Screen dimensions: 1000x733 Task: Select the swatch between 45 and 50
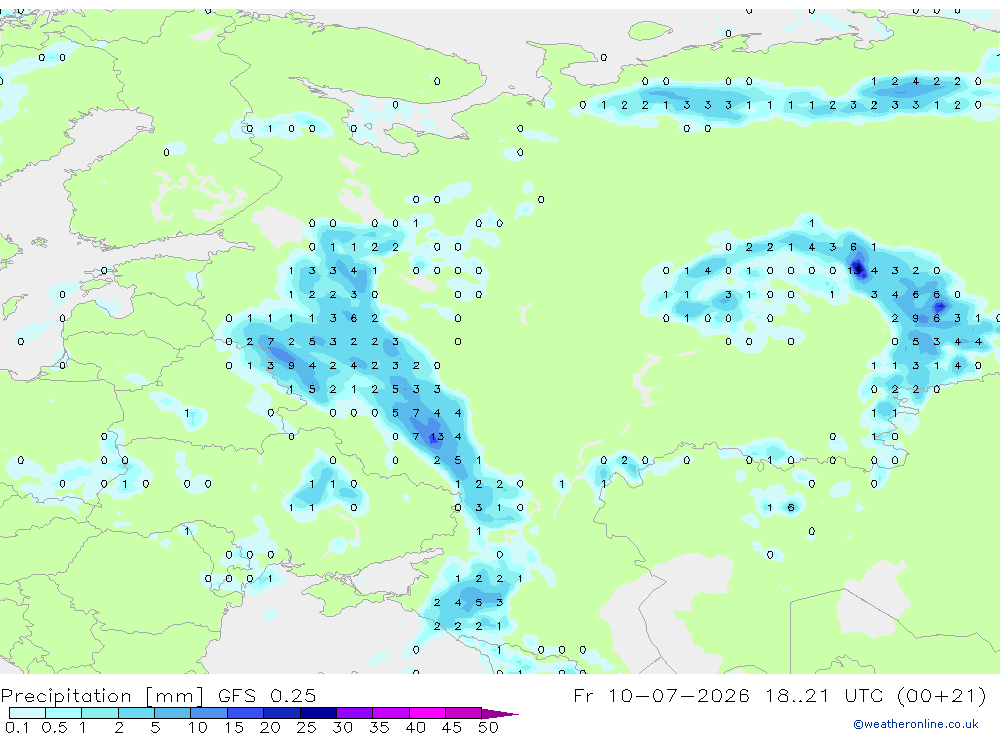click(x=463, y=713)
